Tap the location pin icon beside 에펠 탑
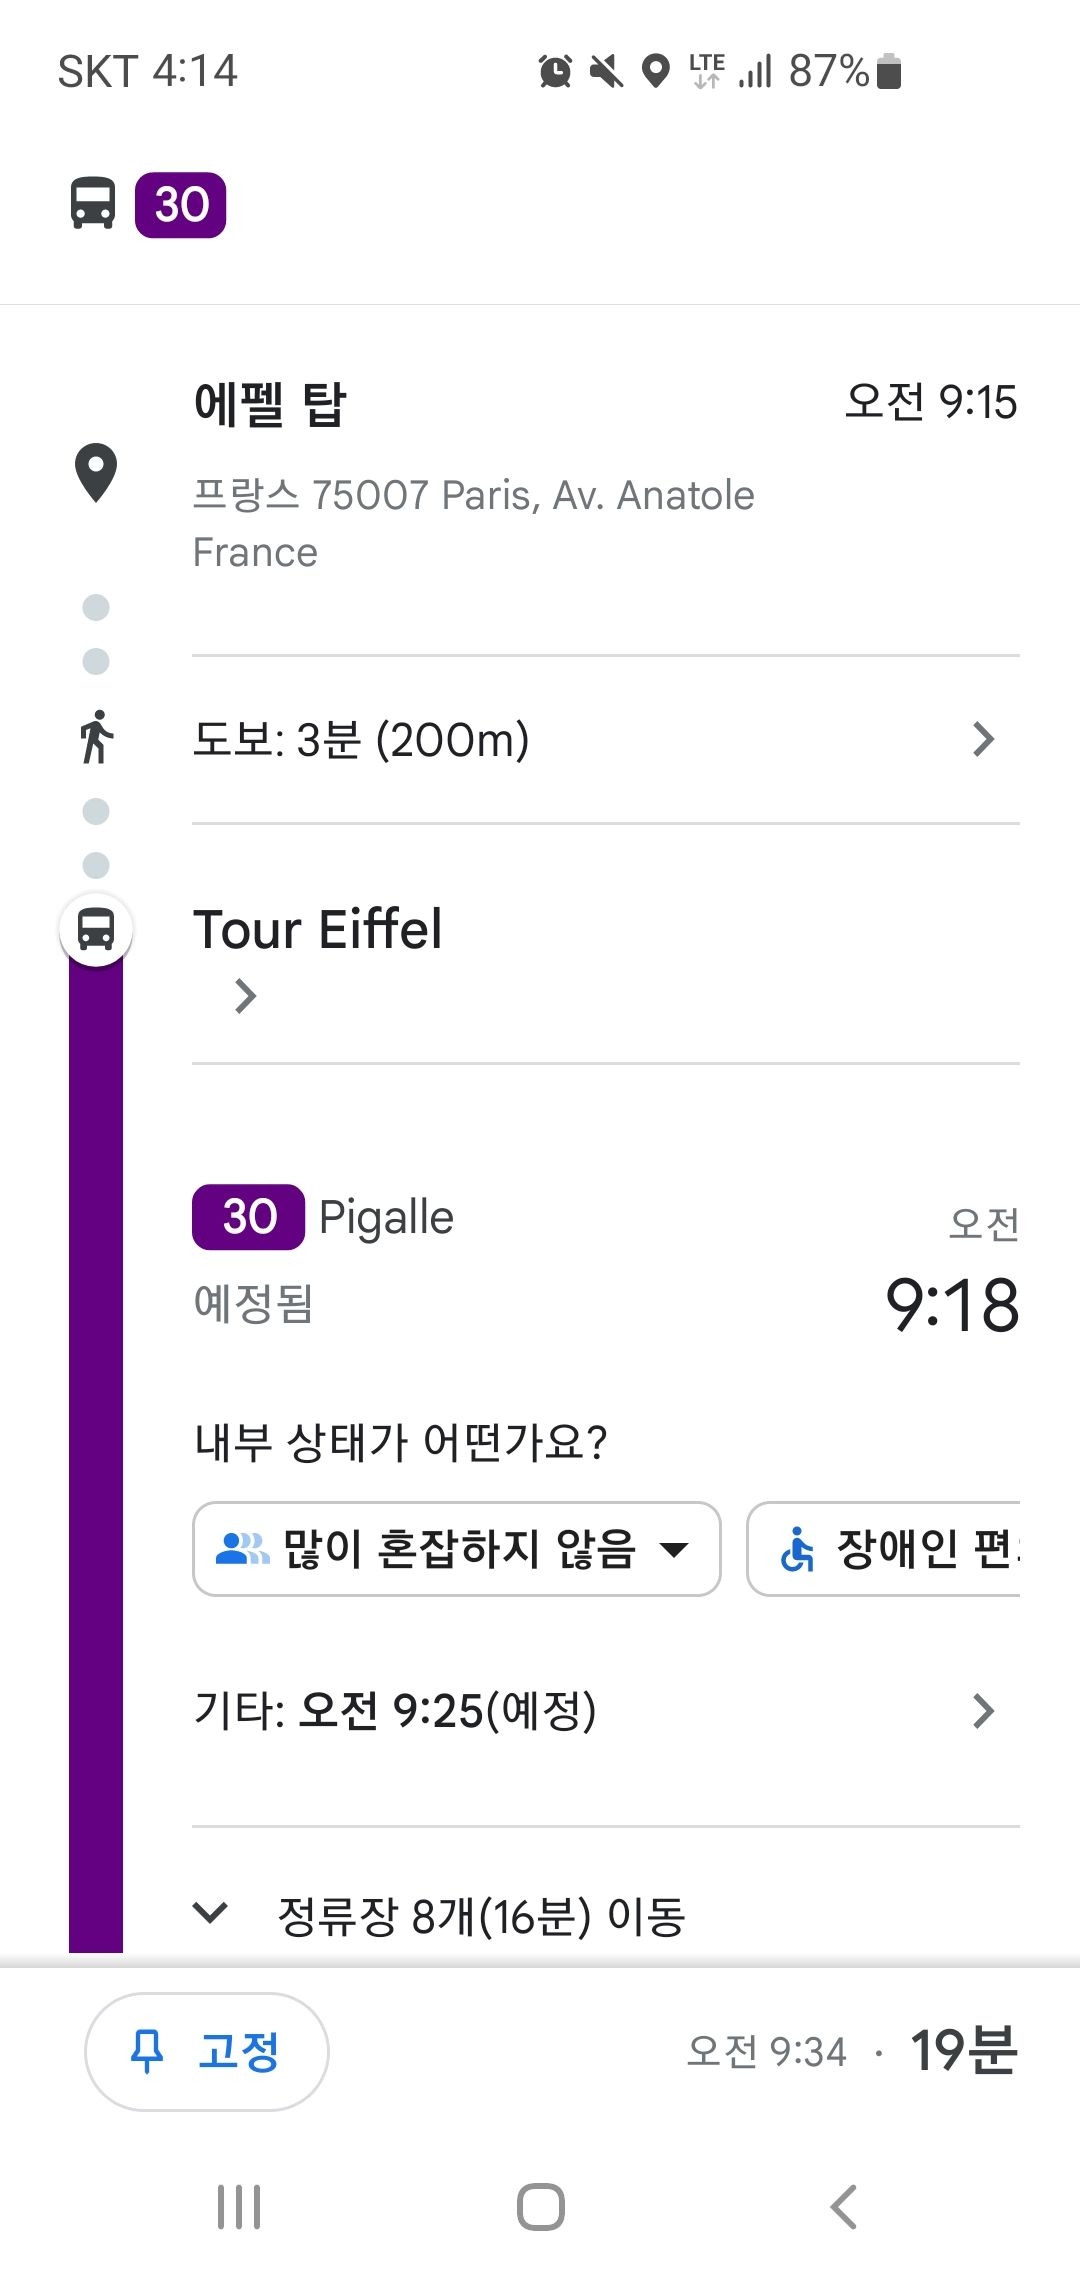This screenshot has width=1080, height=2280. click(x=96, y=472)
